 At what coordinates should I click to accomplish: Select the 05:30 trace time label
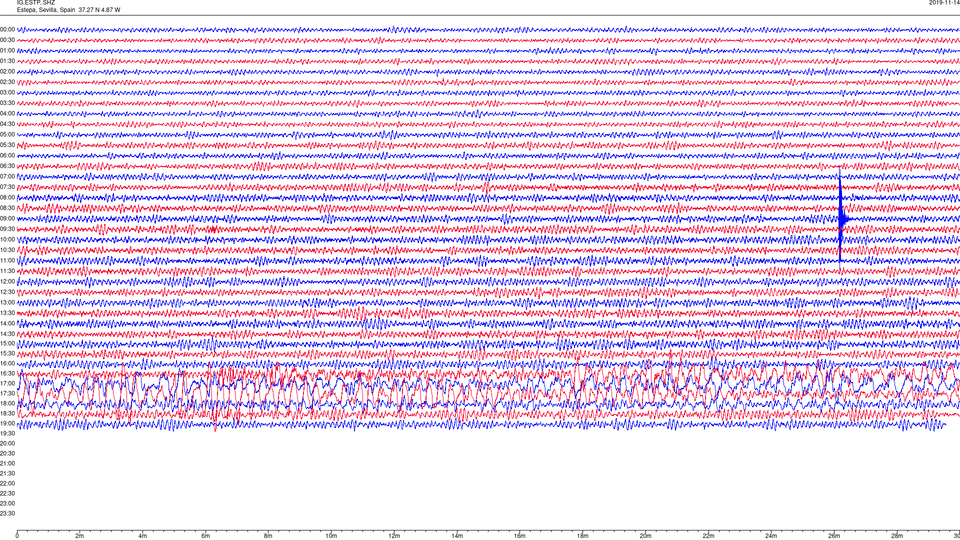(x=7, y=145)
